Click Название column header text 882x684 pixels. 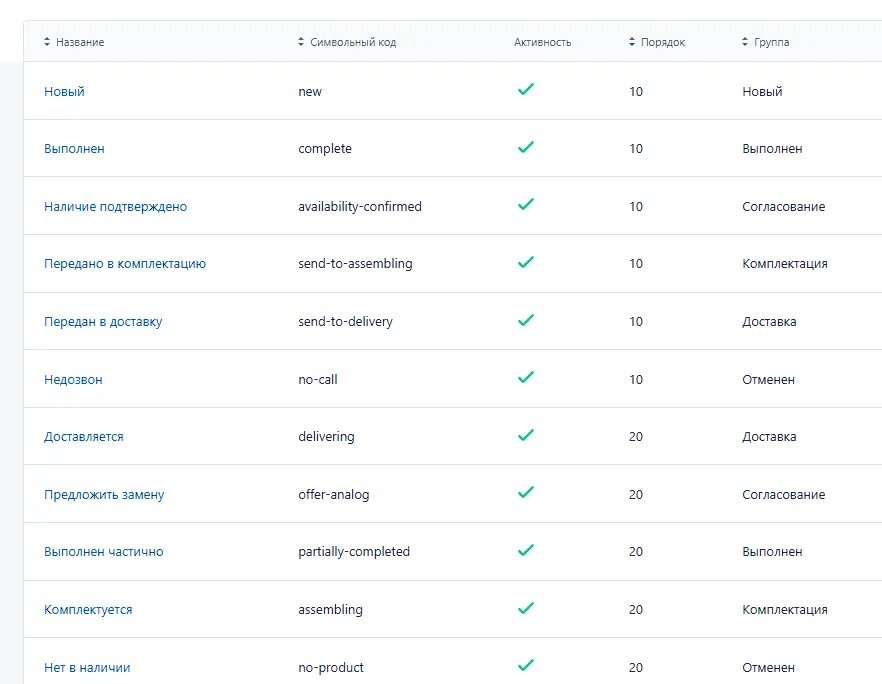pyautogui.click(x=80, y=42)
